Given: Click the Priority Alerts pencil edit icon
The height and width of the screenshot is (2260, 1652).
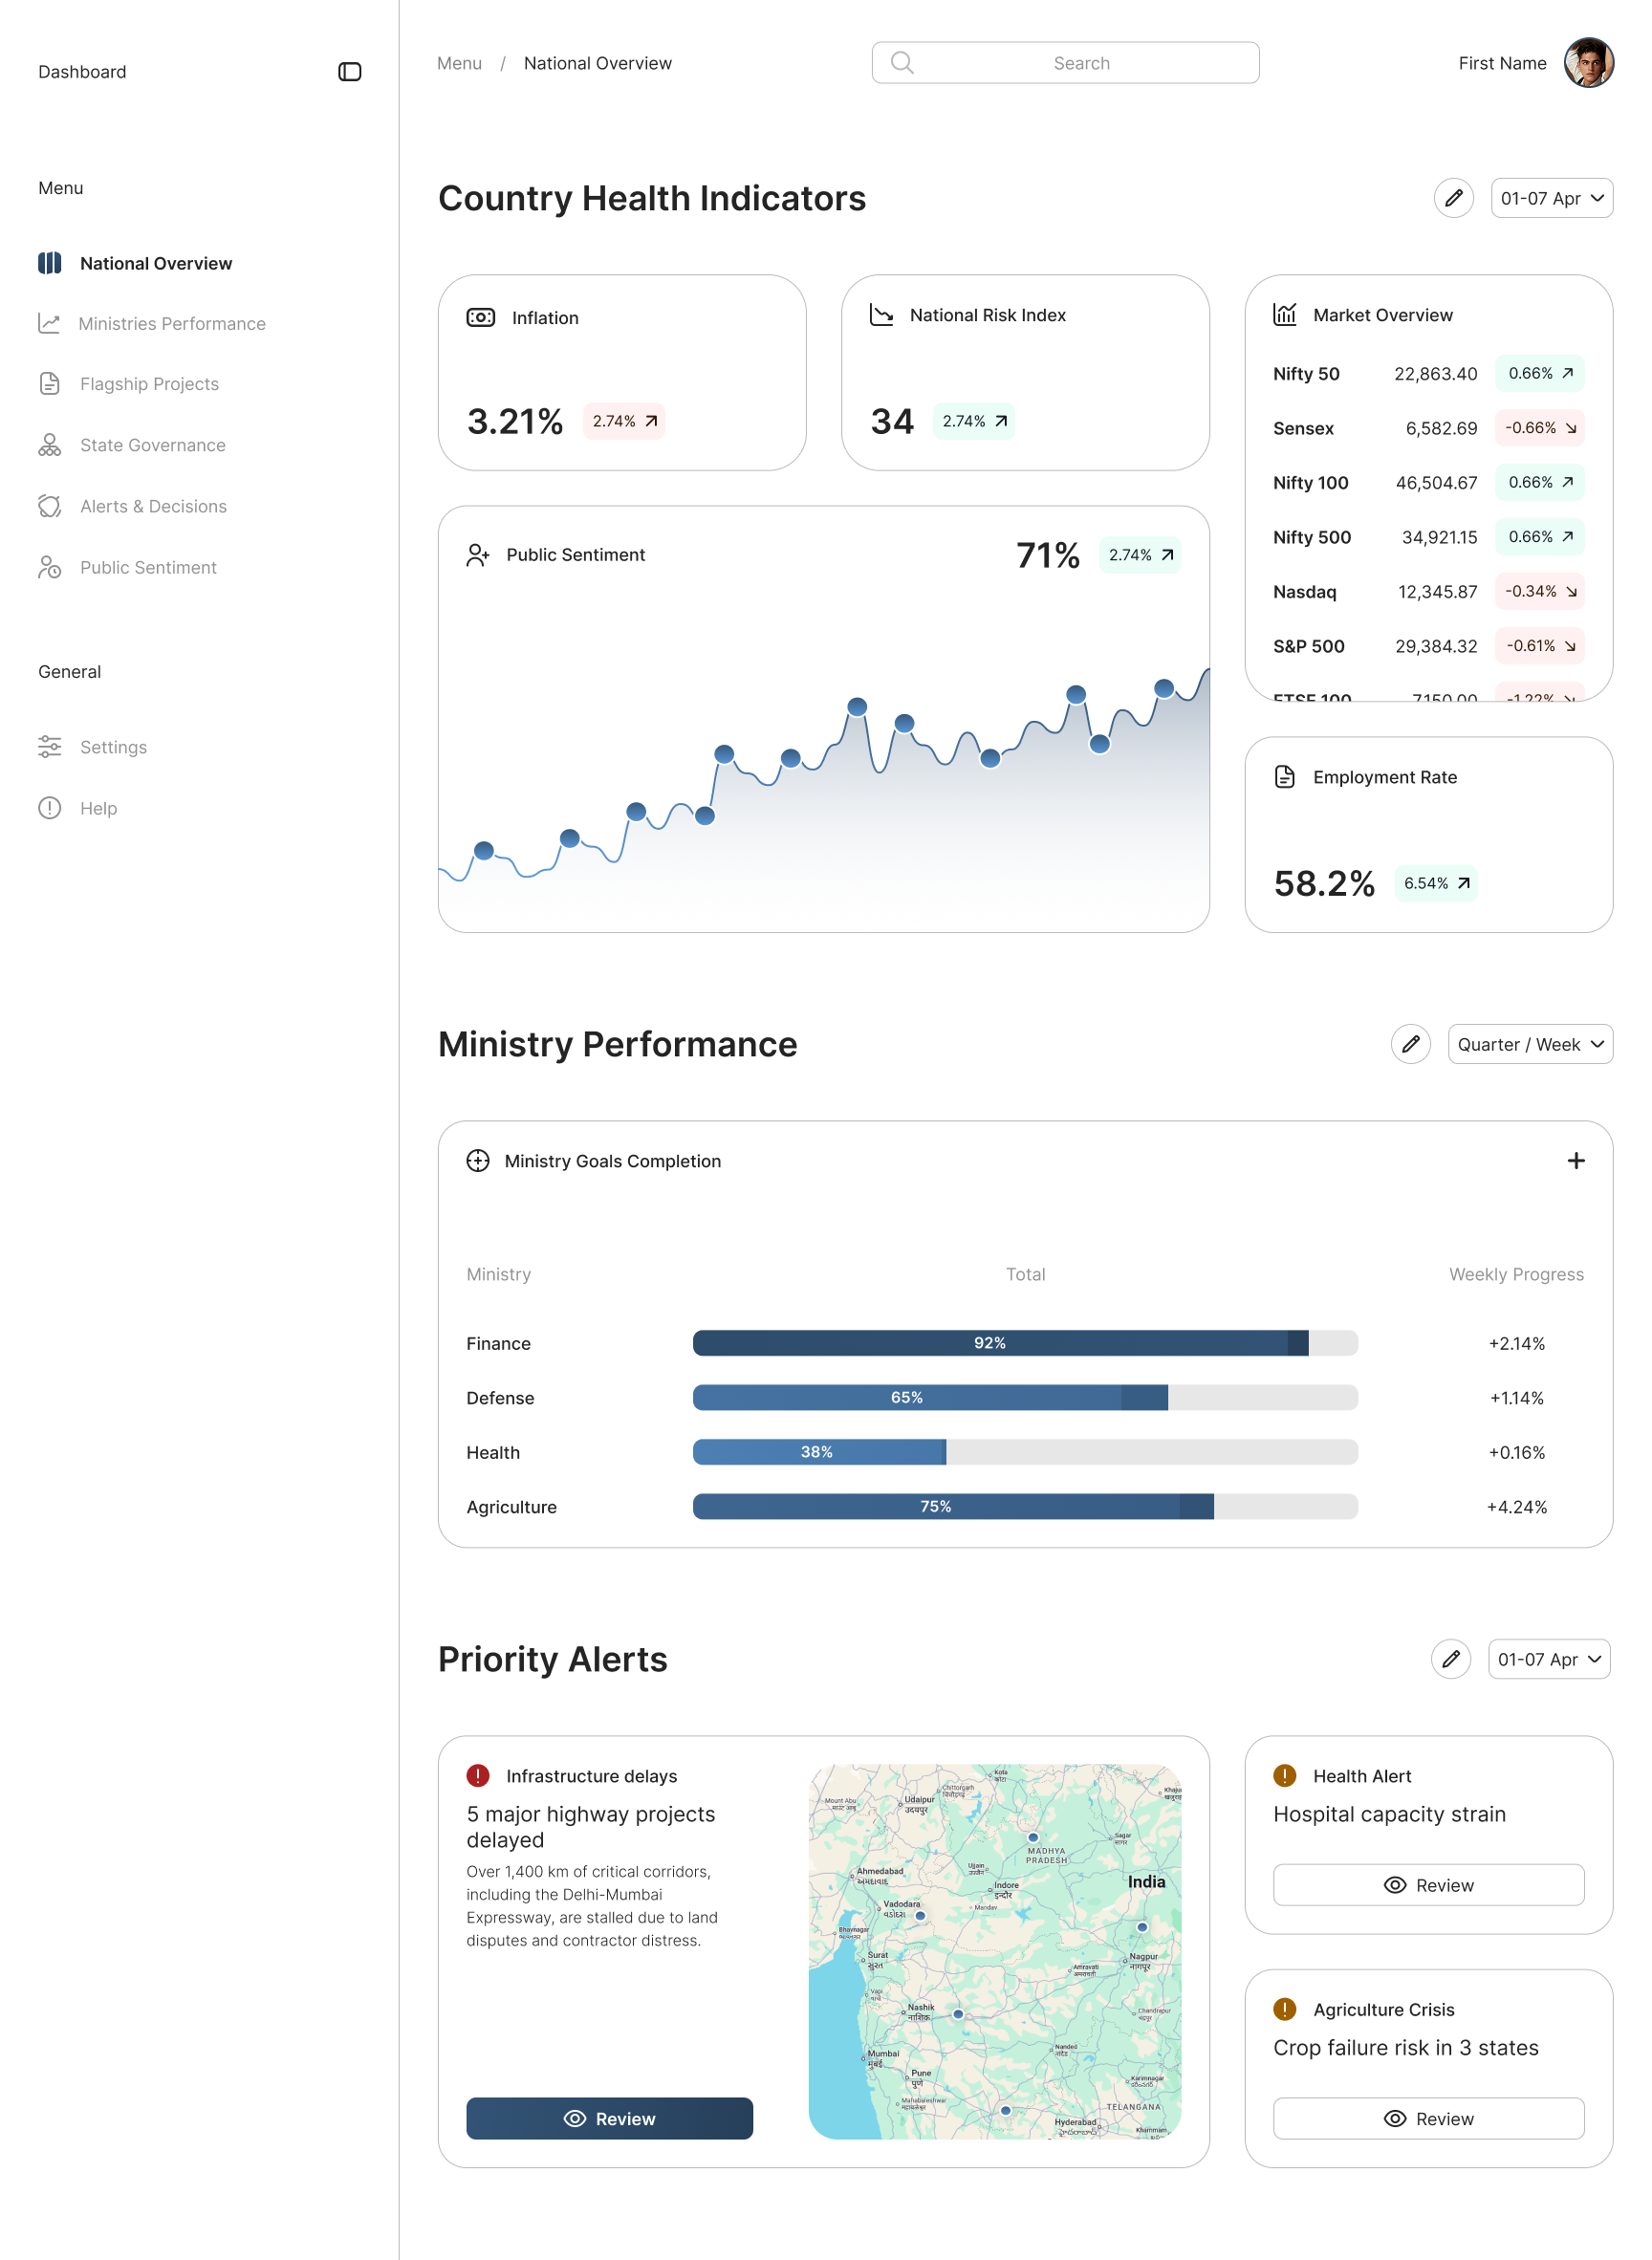Looking at the screenshot, I should click(1450, 1659).
